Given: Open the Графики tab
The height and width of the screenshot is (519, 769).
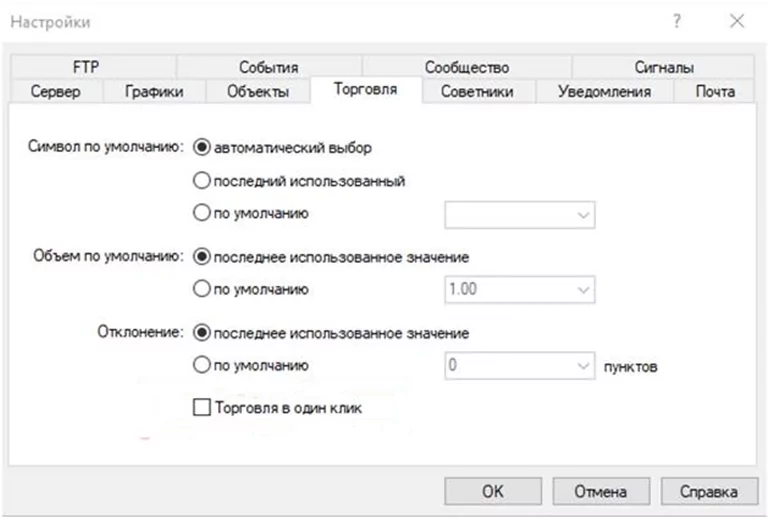Looking at the screenshot, I should click(x=154, y=91).
